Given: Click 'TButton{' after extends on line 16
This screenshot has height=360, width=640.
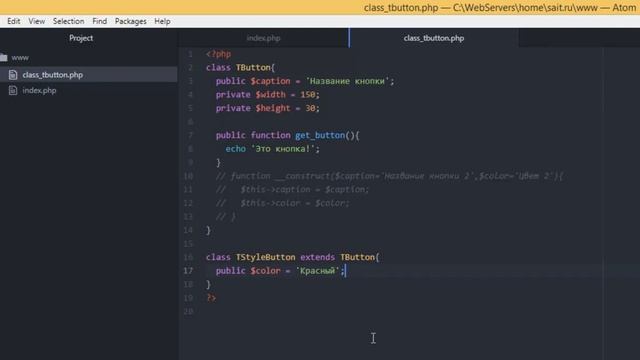Looking at the screenshot, I should [x=360, y=257].
